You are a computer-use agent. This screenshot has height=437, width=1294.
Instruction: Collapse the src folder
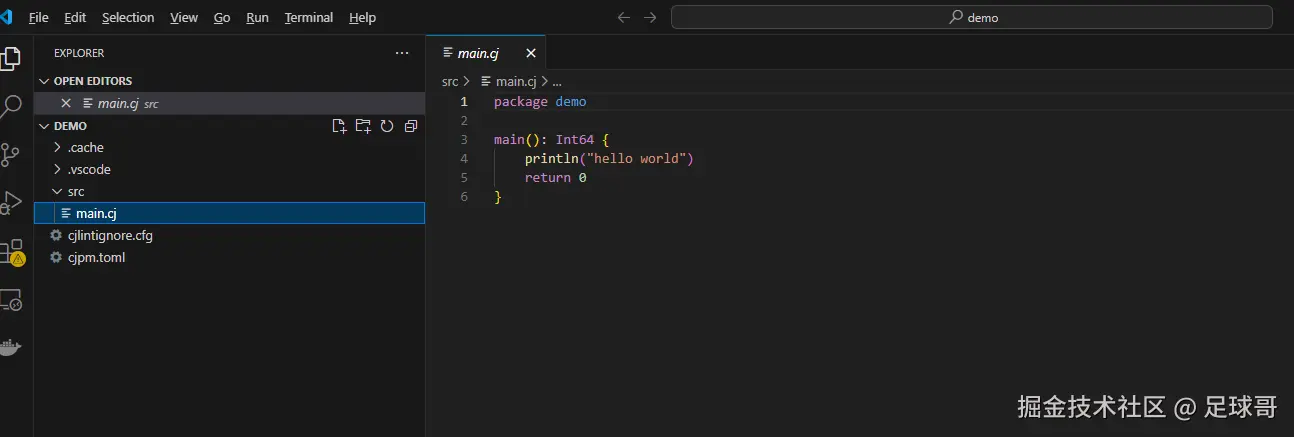coord(57,191)
